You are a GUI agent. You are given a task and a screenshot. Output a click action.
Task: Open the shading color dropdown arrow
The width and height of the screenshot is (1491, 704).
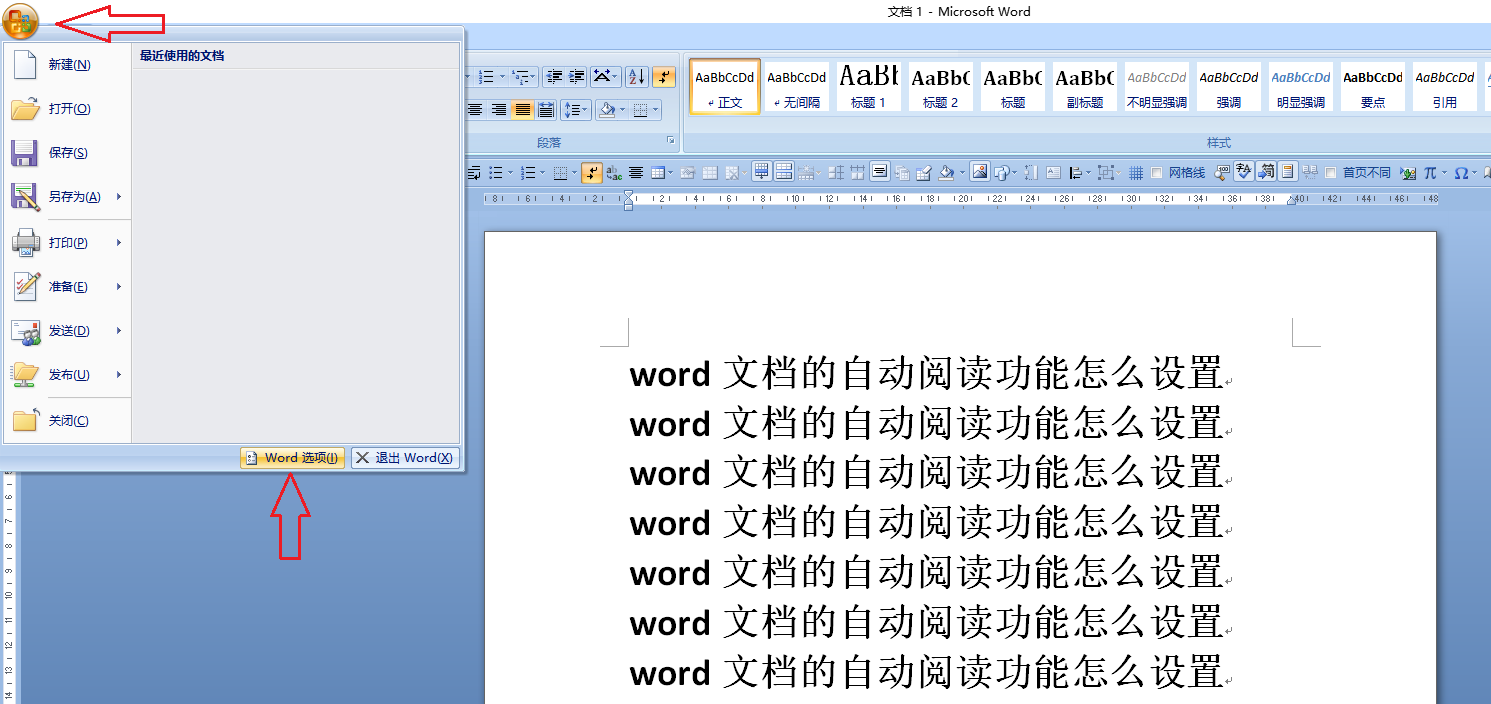[623, 110]
